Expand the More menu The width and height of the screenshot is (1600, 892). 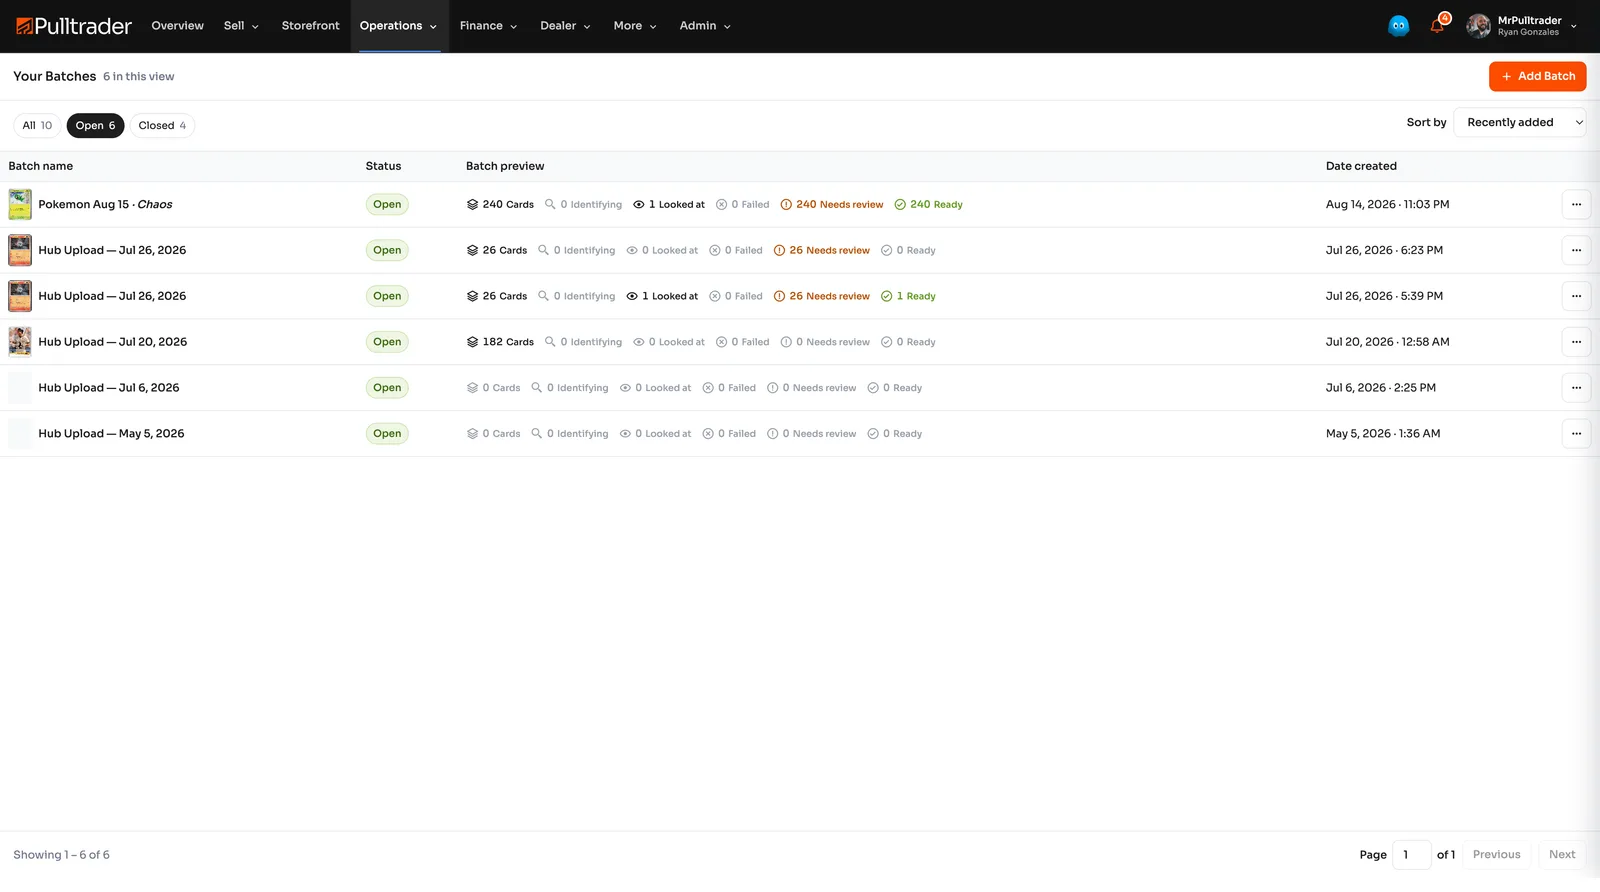[x=635, y=26]
